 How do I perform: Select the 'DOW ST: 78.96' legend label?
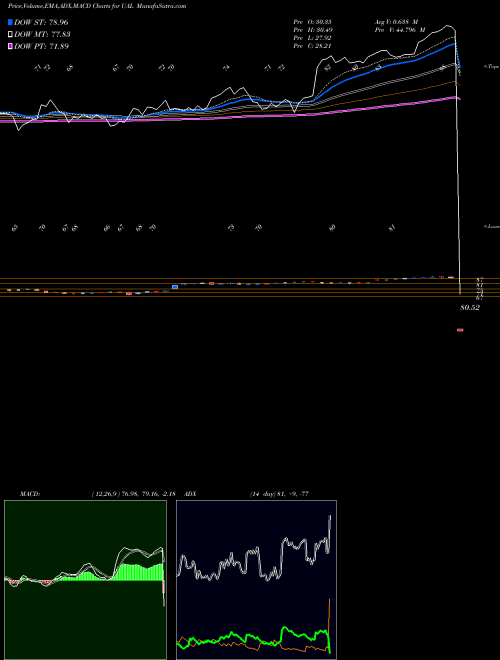click(x=41, y=22)
